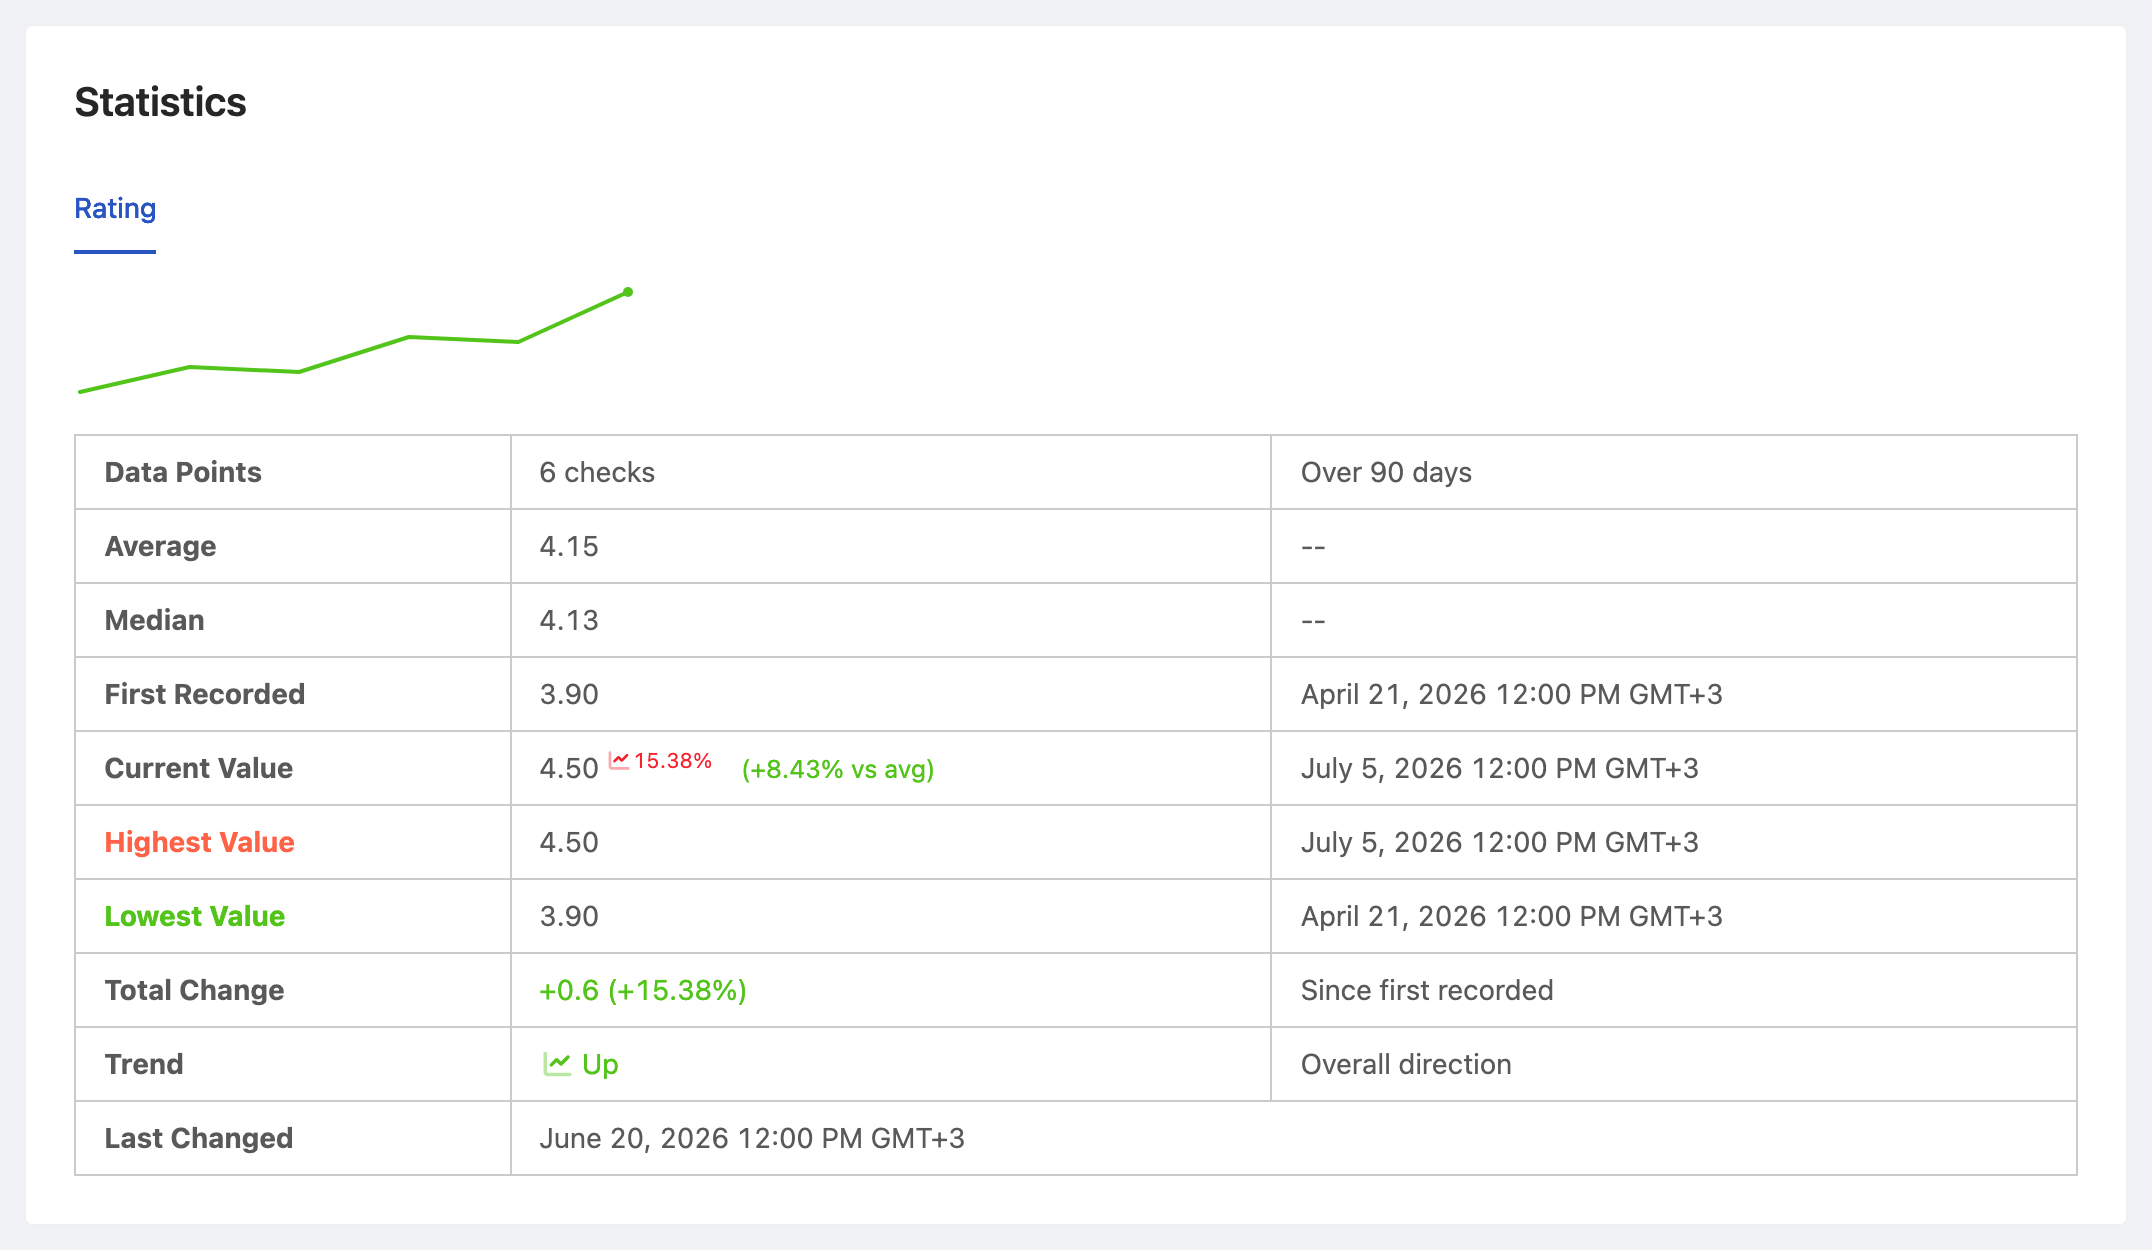Click the First Recorded label

tap(205, 694)
